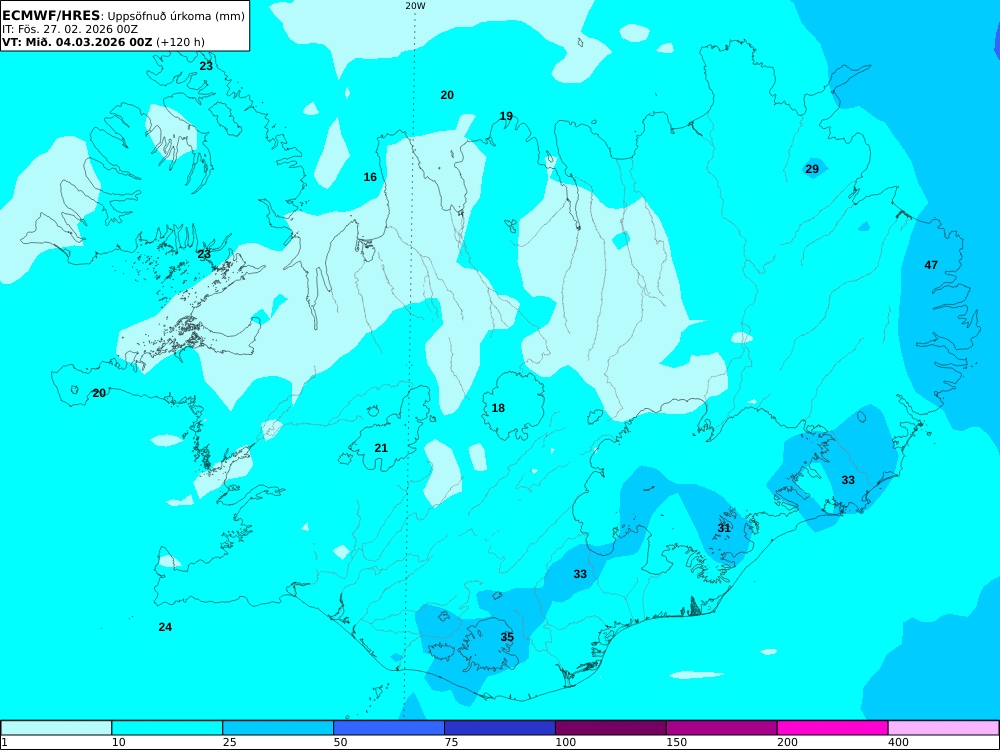The height and width of the screenshot is (750, 1000).
Task: Click the 24 precipitation value on the map
Action: click(165, 627)
